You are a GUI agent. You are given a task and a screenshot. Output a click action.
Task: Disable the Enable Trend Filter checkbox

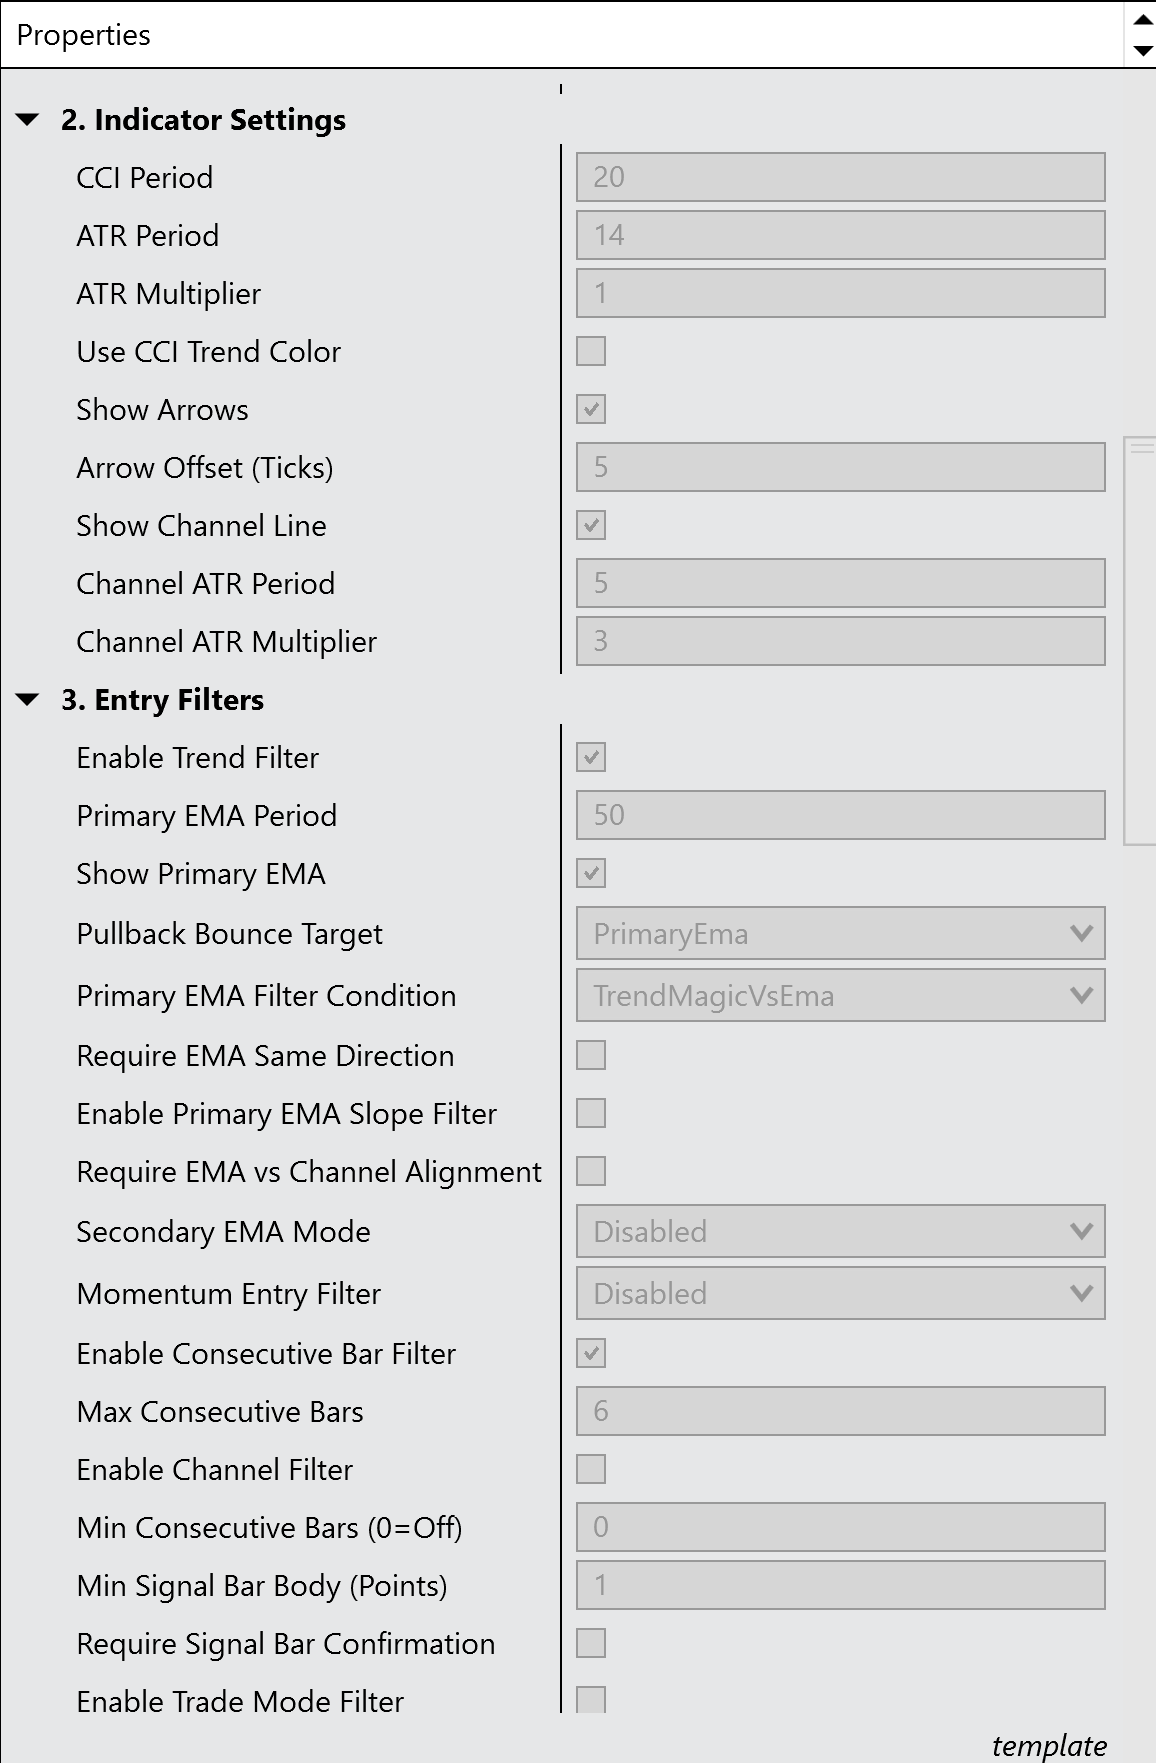tap(591, 758)
